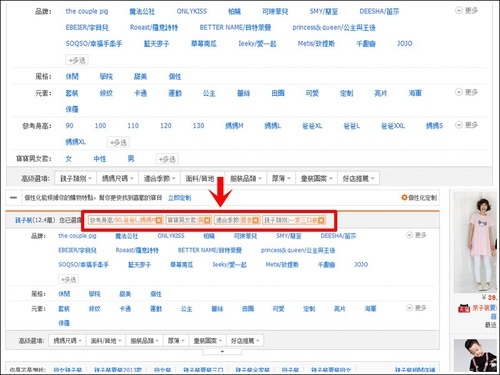Open 媽媽尺碼 dropdown in the lower filter panel

tap(67, 341)
